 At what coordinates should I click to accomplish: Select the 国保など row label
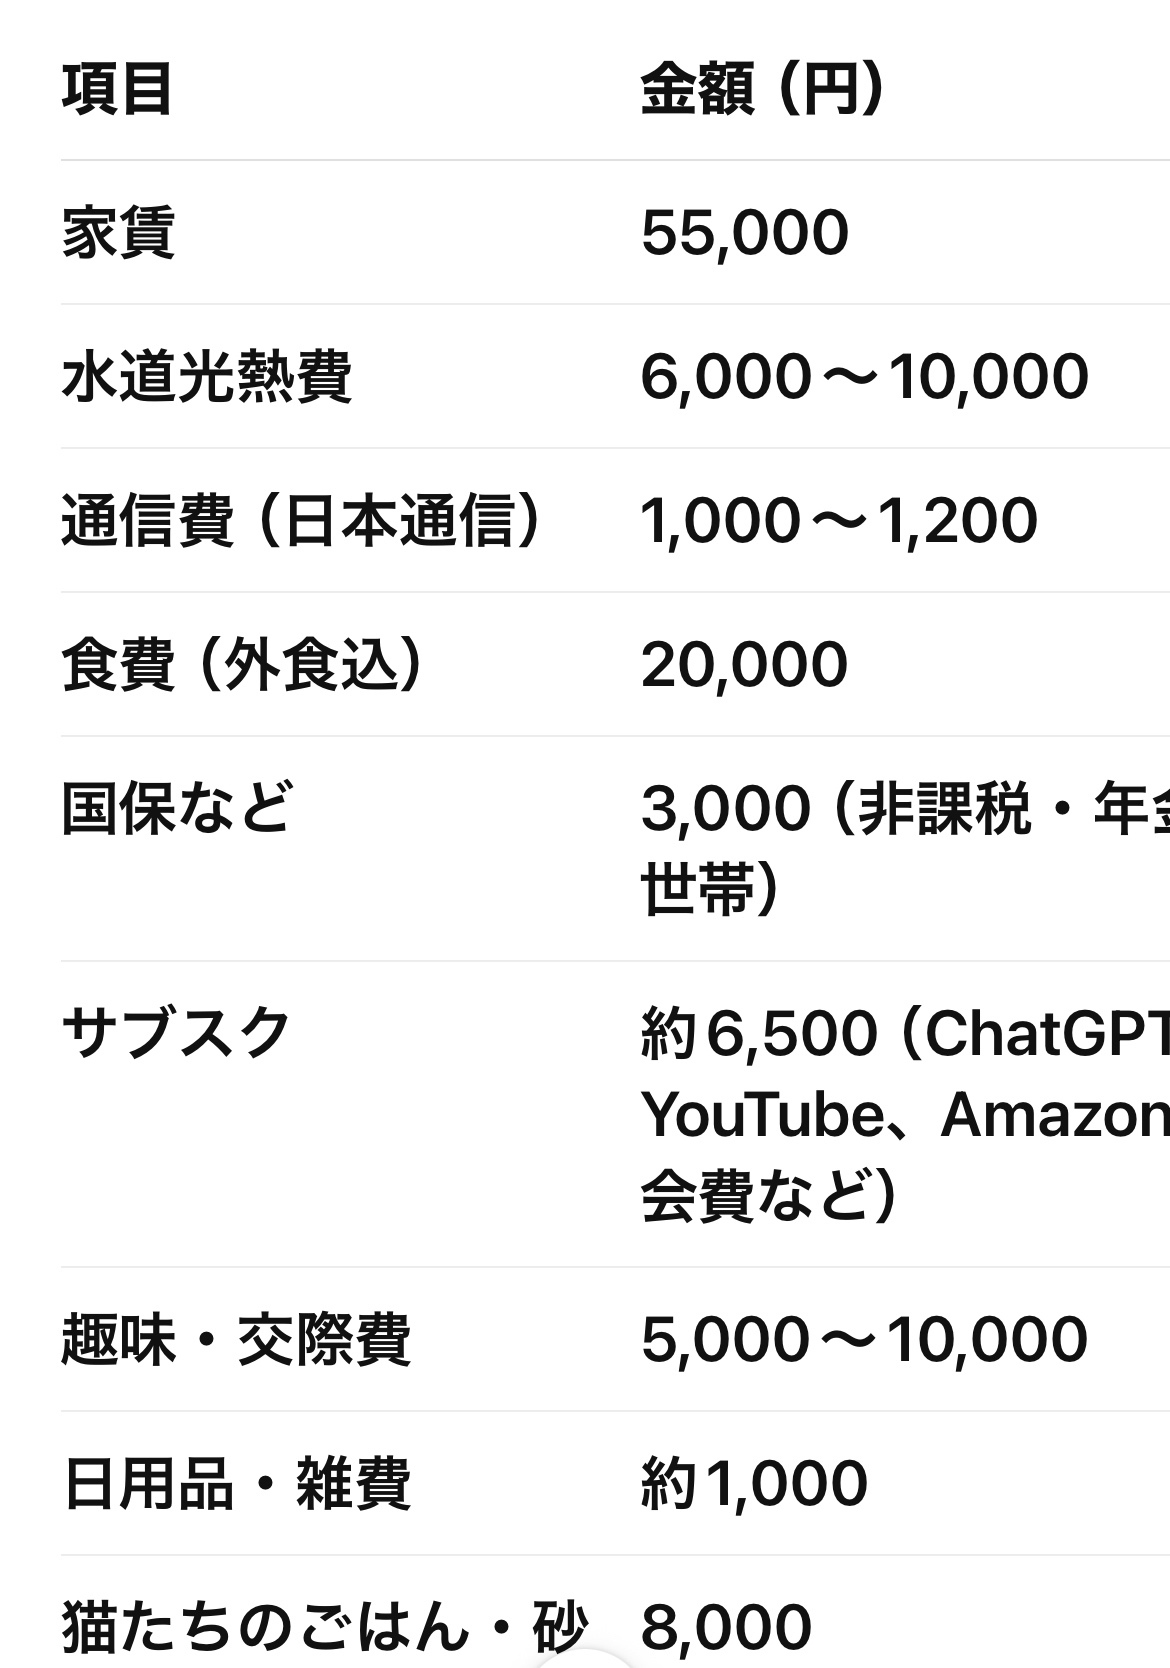[177, 808]
